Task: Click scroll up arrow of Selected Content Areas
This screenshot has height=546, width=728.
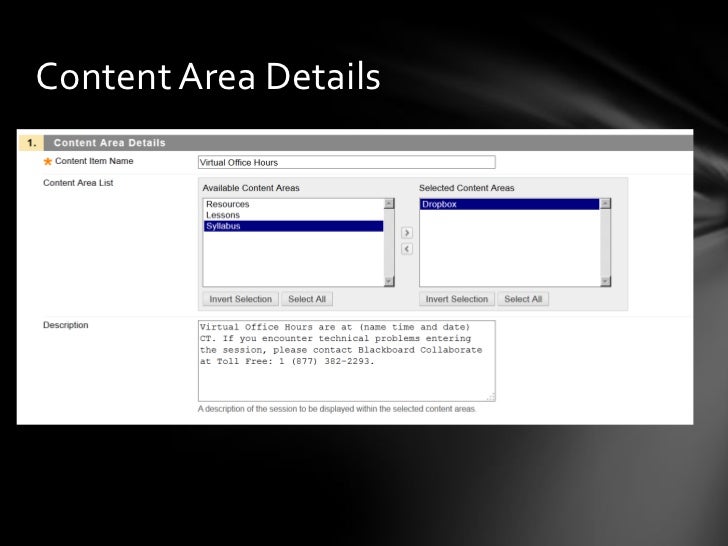Action: click(605, 203)
